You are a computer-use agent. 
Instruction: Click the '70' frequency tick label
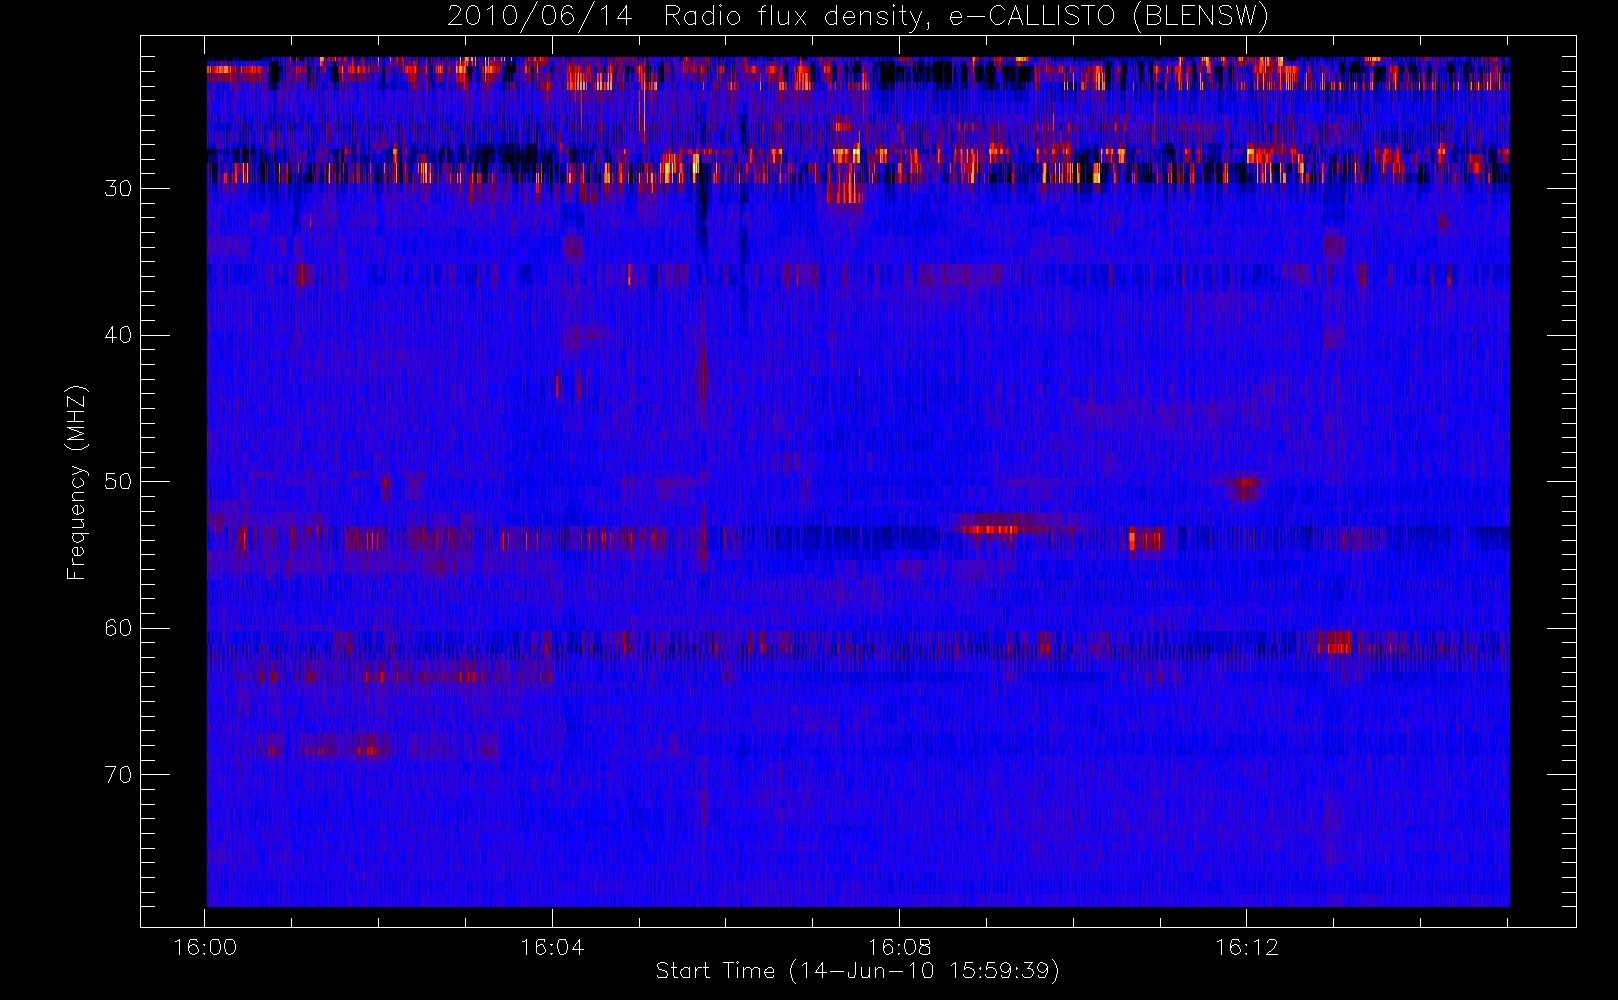(118, 775)
